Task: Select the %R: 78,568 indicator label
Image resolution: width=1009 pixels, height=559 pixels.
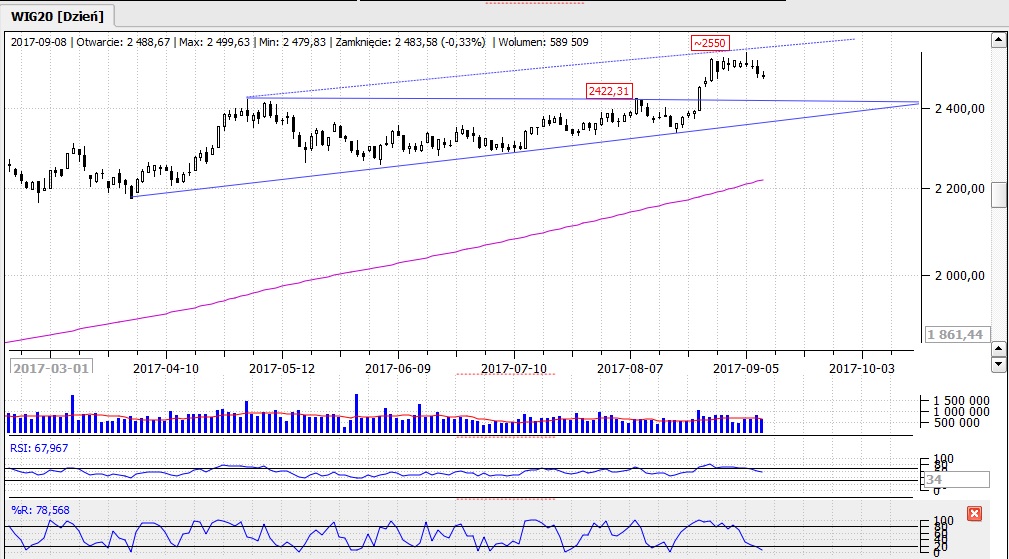Action: pyautogui.click(x=40, y=509)
